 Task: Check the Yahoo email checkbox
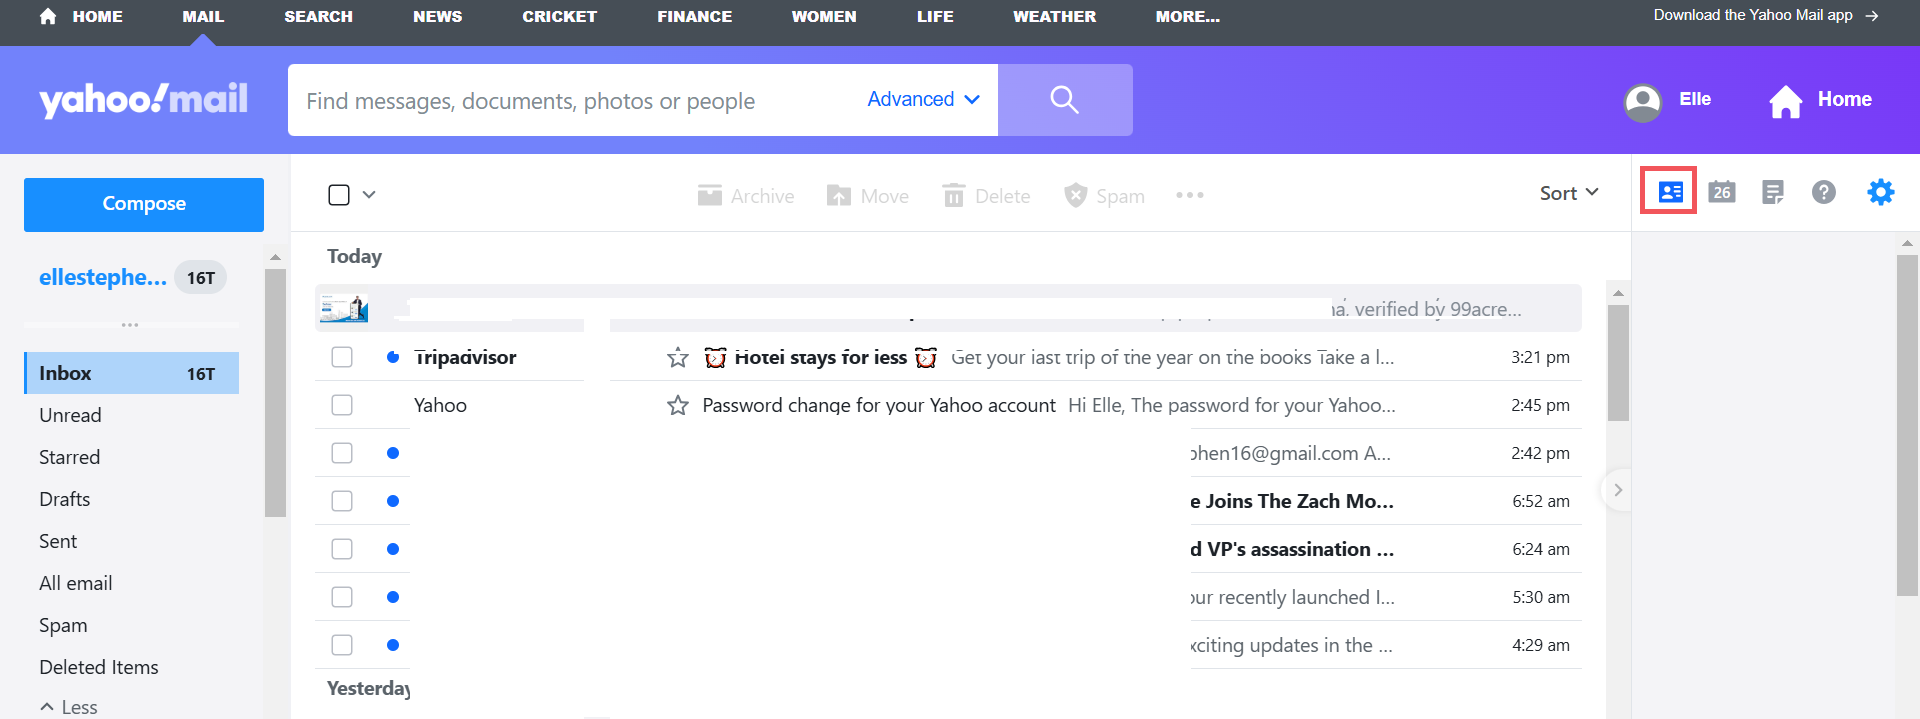coord(342,405)
